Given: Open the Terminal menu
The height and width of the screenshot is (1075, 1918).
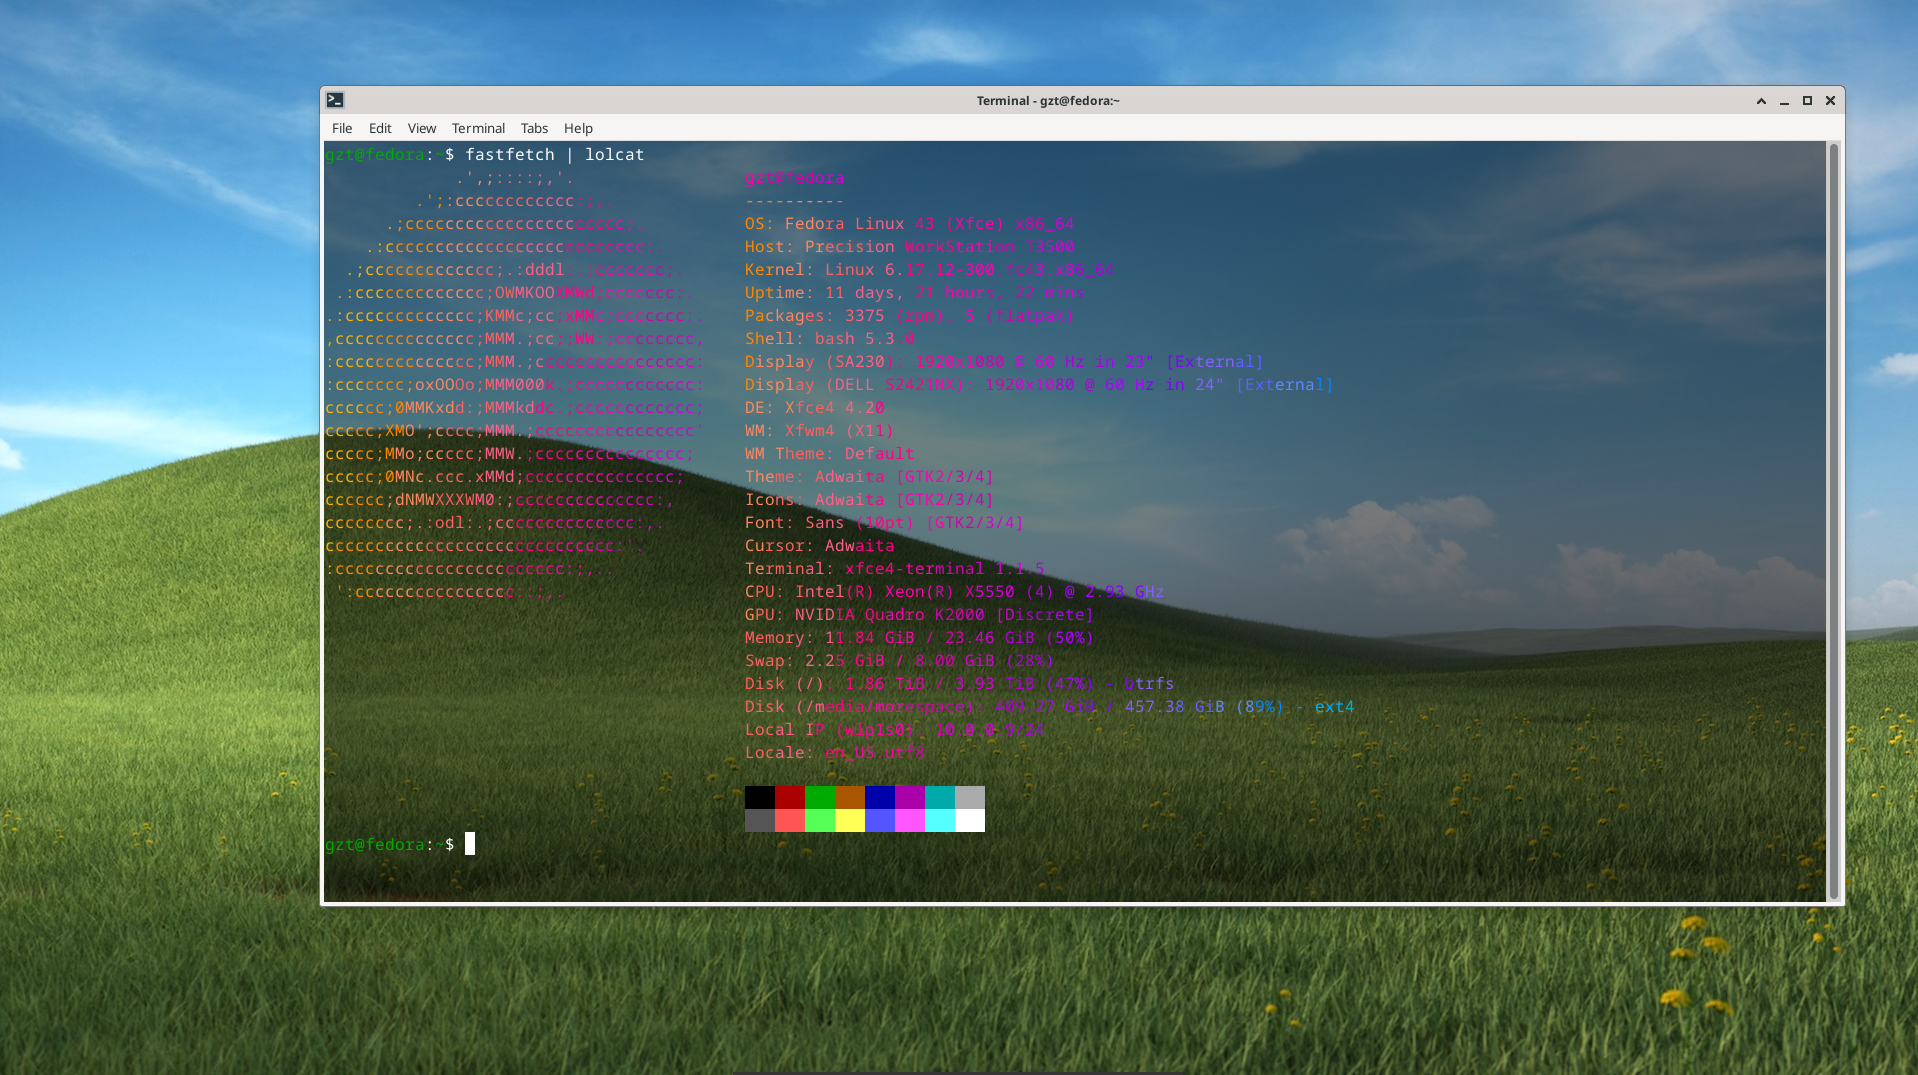Looking at the screenshot, I should [x=478, y=128].
